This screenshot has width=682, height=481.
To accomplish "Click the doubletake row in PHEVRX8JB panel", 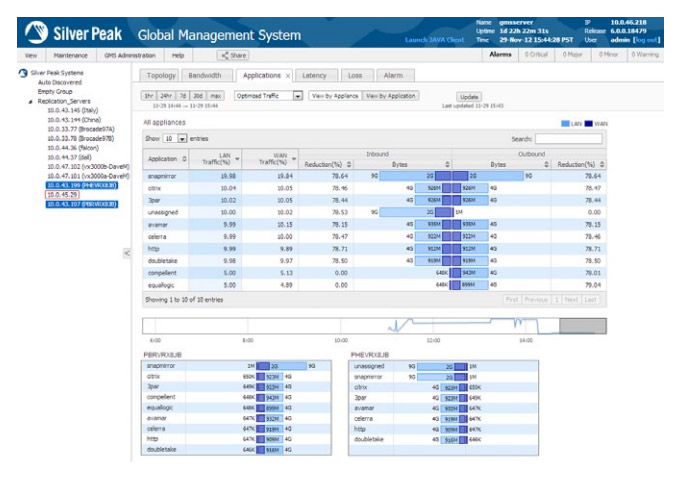I will click(443, 440).
